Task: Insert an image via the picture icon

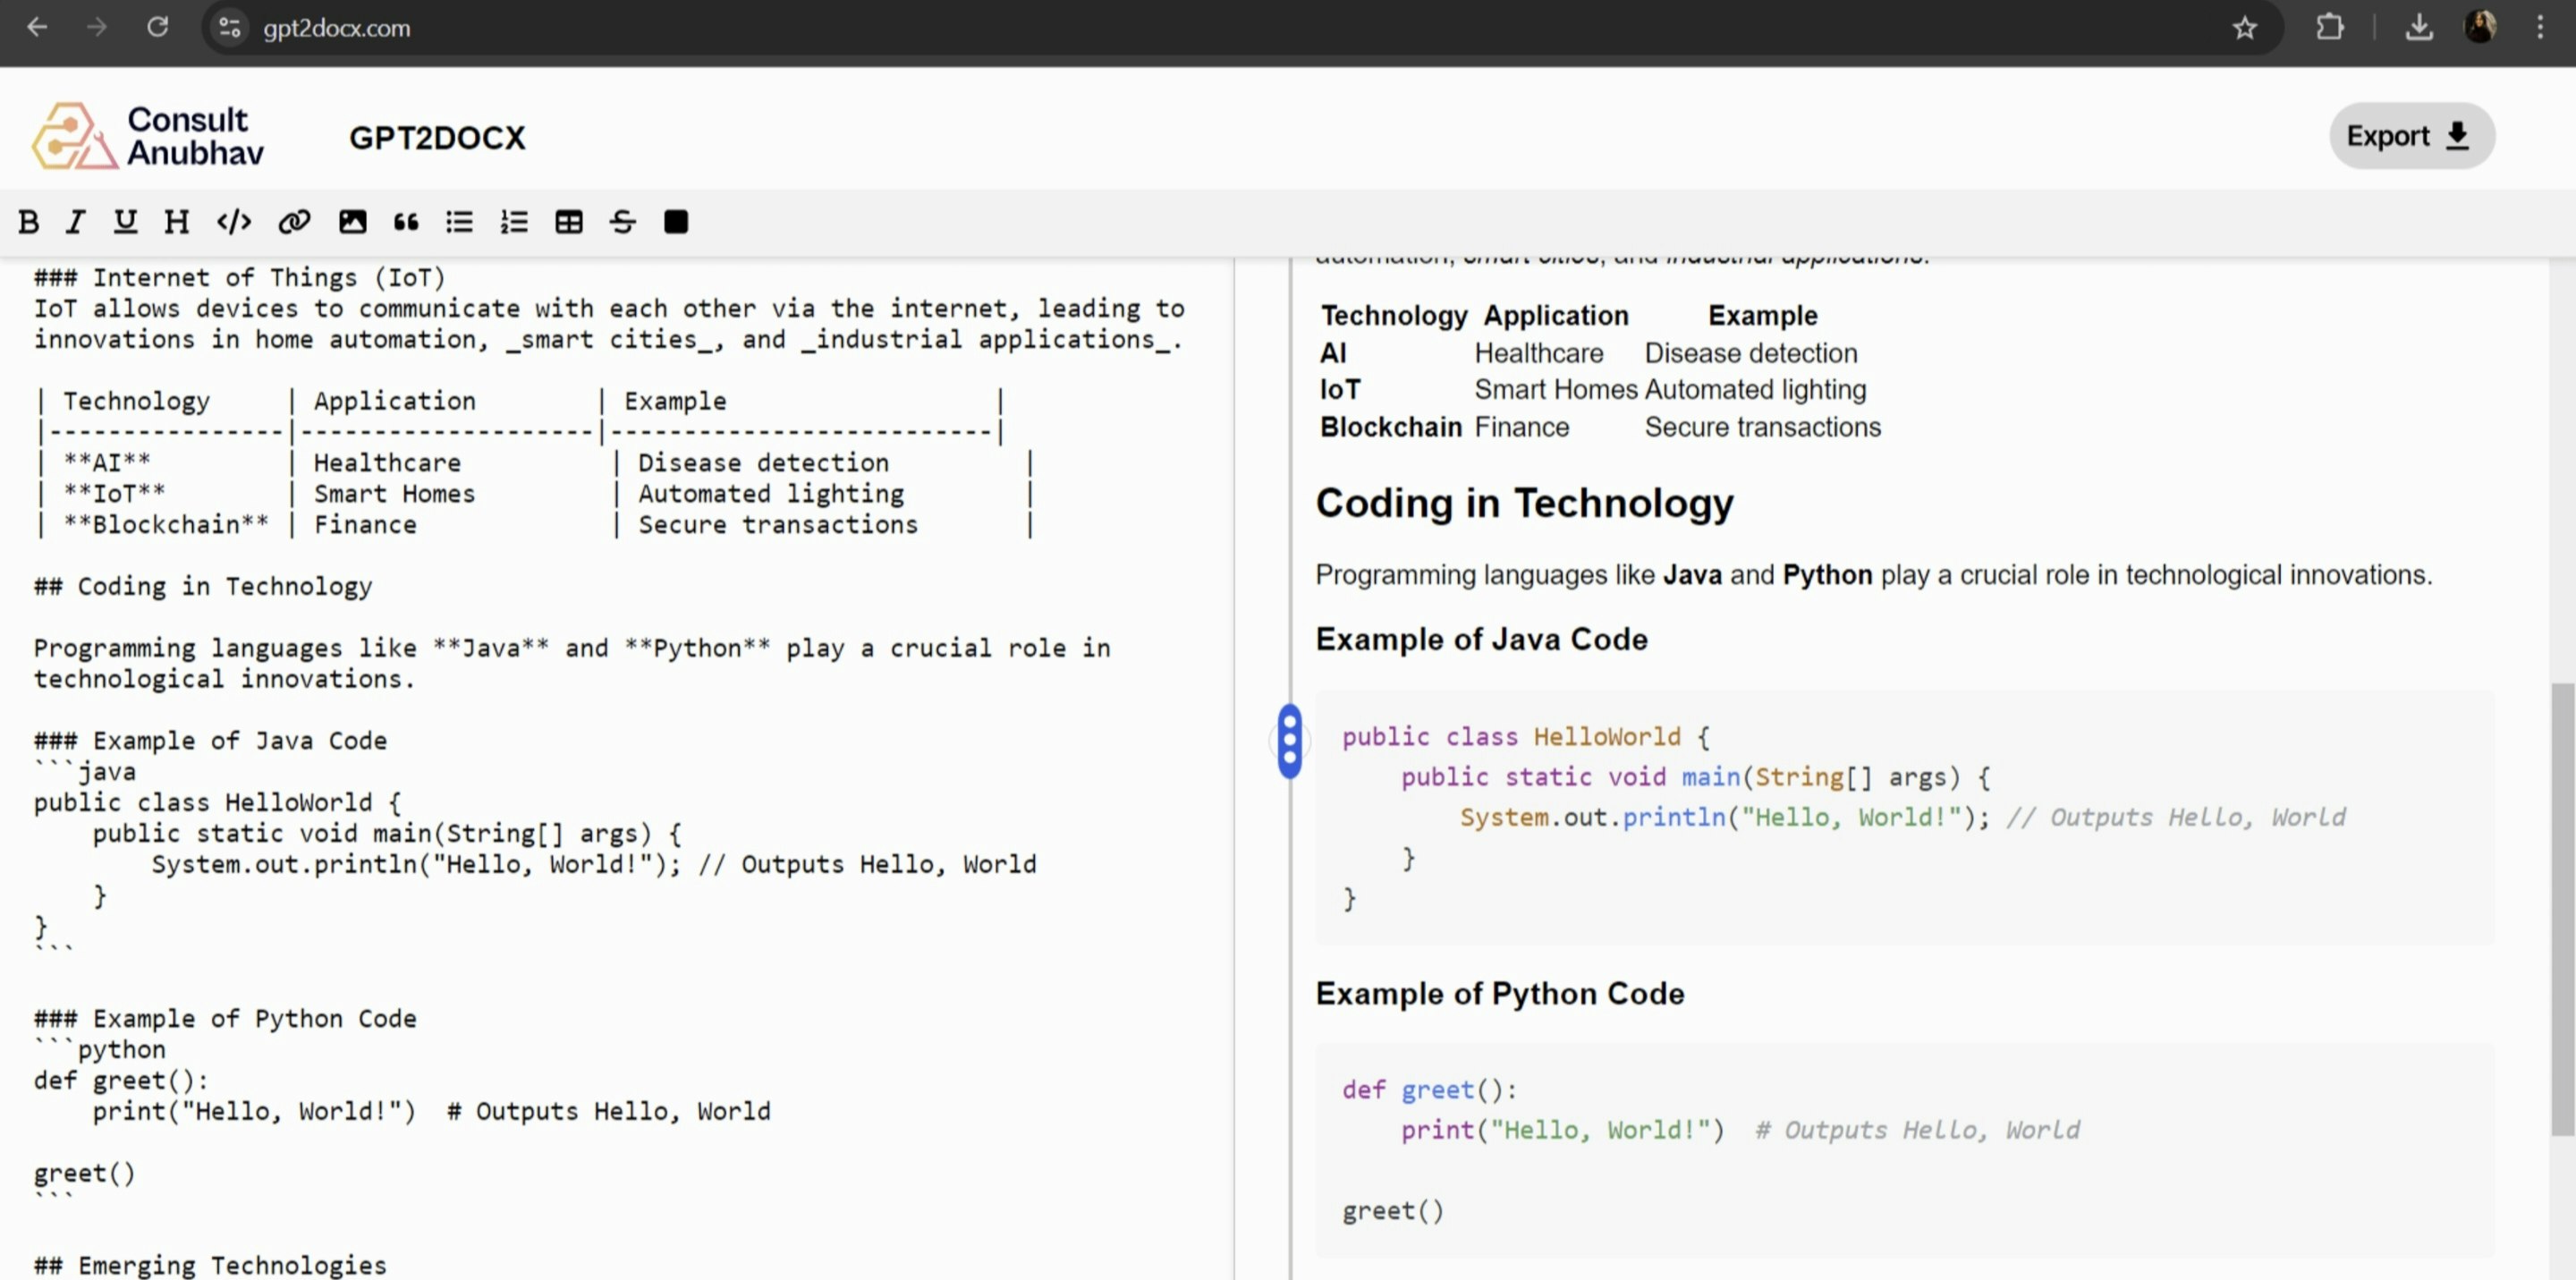Action: coord(352,222)
